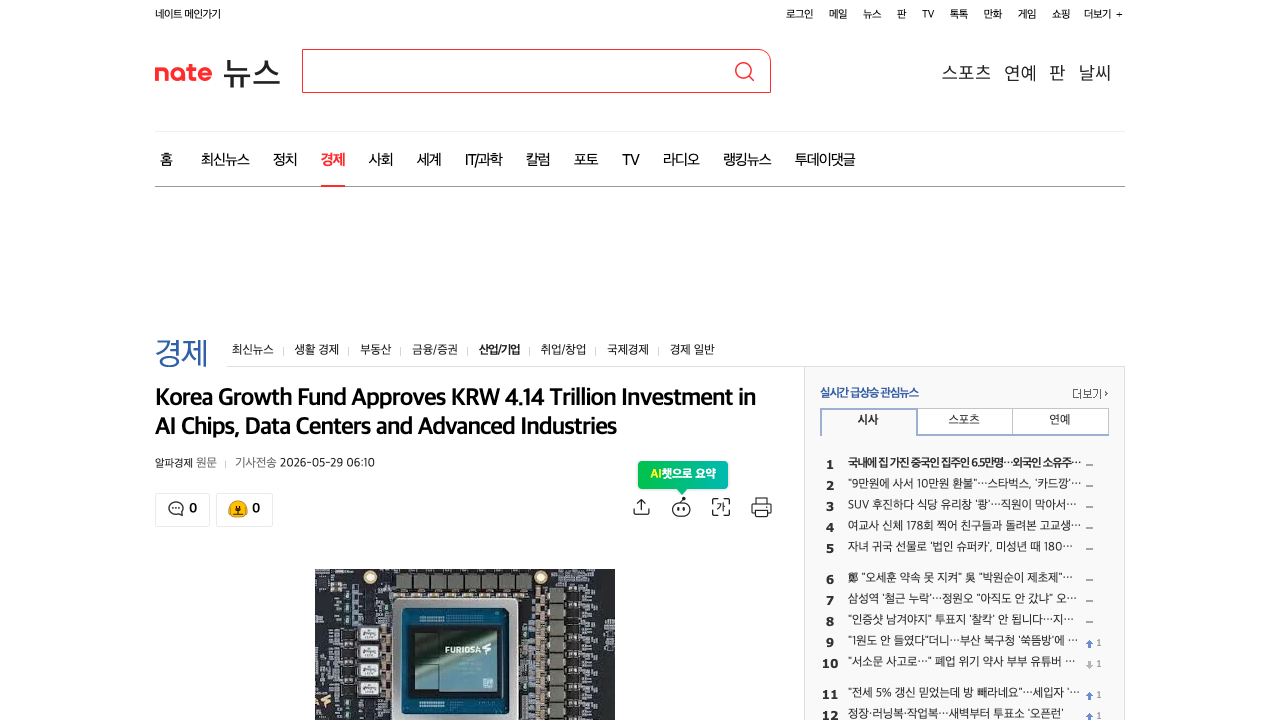Open the 연예 section link in header

[1020, 72]
